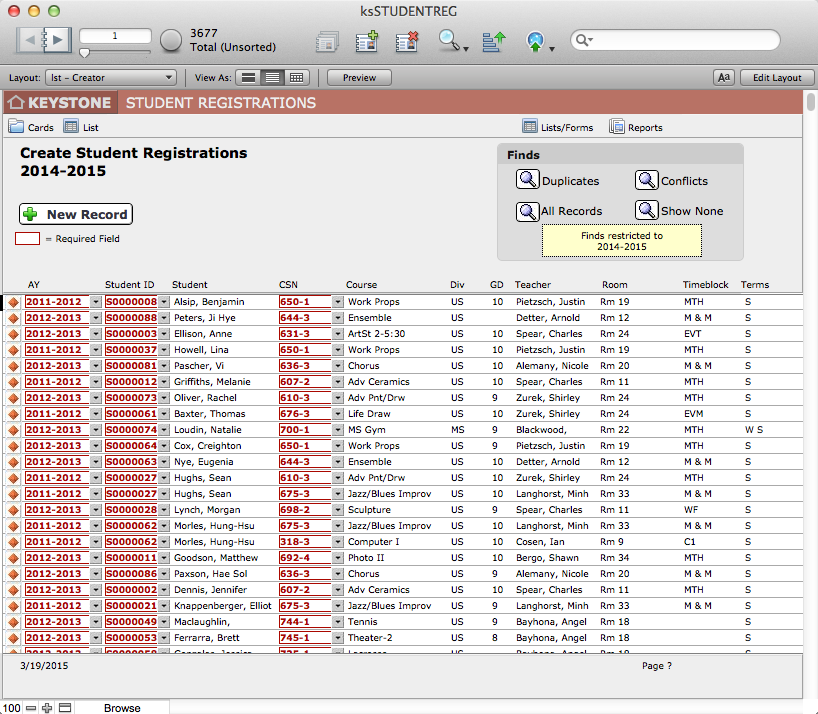Image resolution: width=818 pixels, height=714 pixels.
Task: Expand AY dropdown for Alsip, Benjamin row
Action: (96, 302)
